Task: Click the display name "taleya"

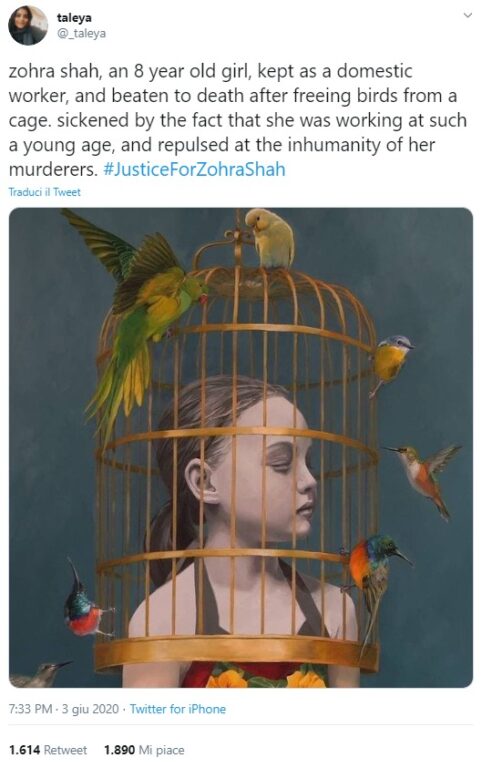Action: click(x=74, y=18)
